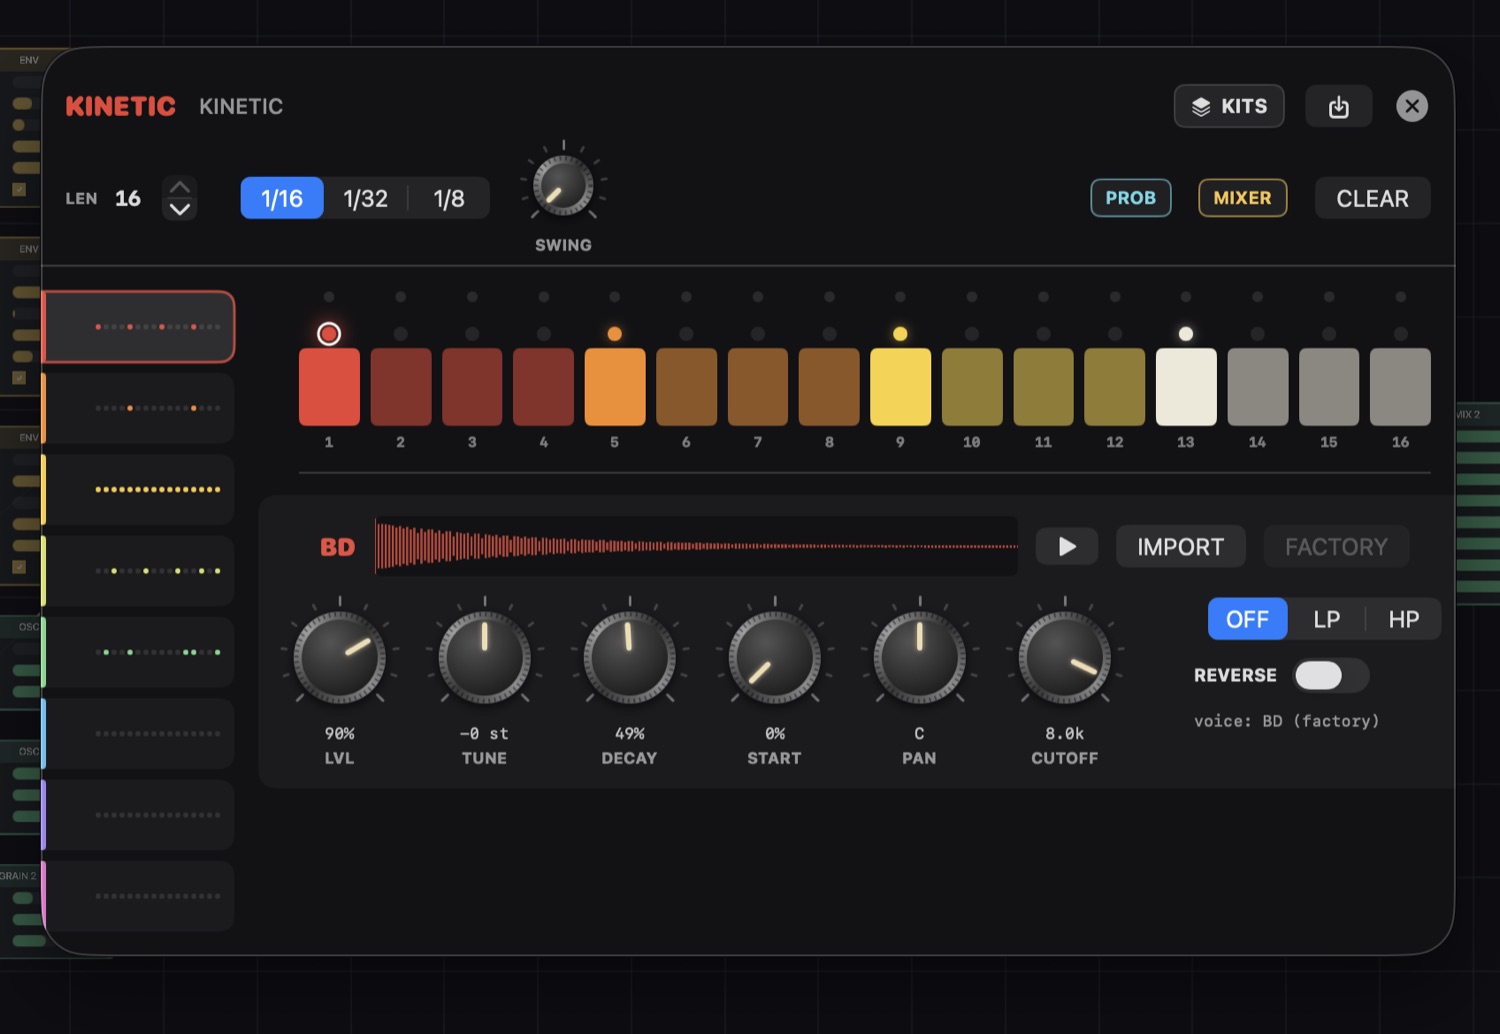
Task: Click the CUTOFF knob
Action: click(x=1064, y=658)
